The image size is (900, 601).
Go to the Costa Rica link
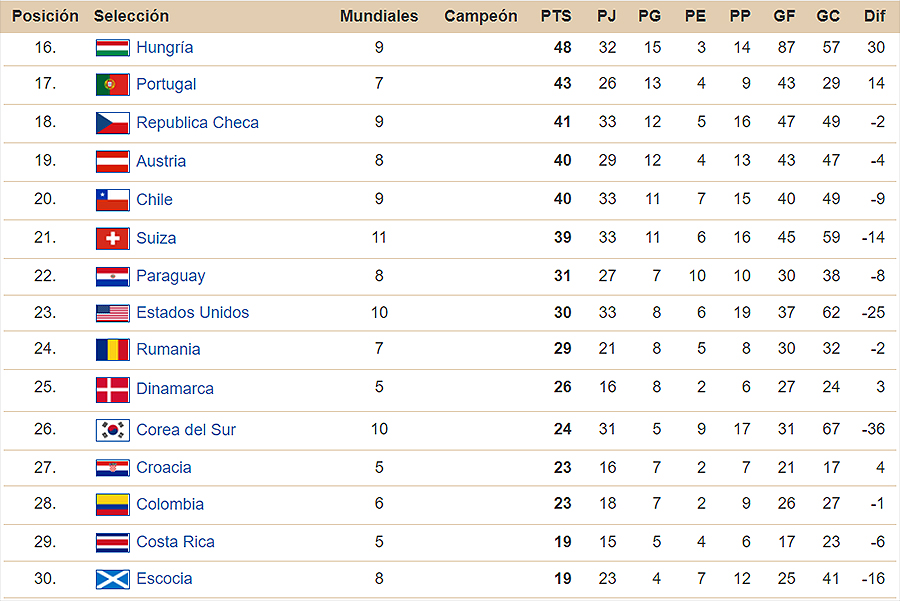176,542
